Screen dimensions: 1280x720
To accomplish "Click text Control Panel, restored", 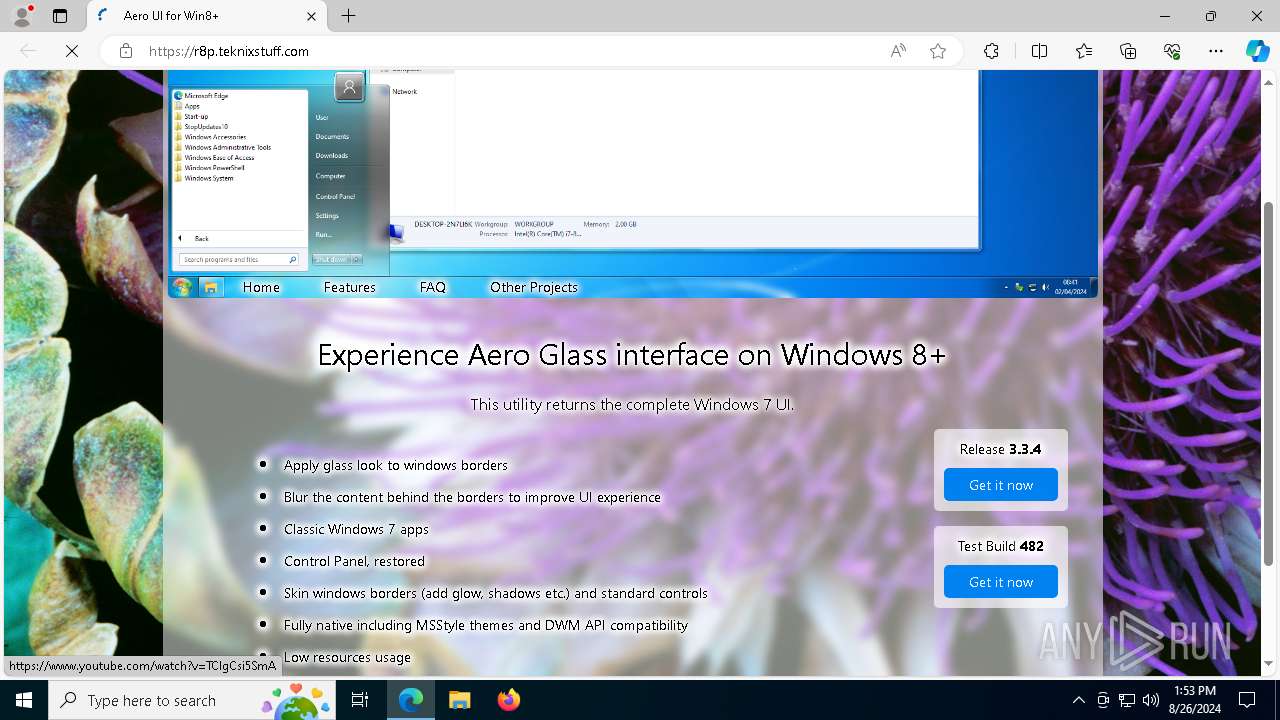I will click(354, 561).
